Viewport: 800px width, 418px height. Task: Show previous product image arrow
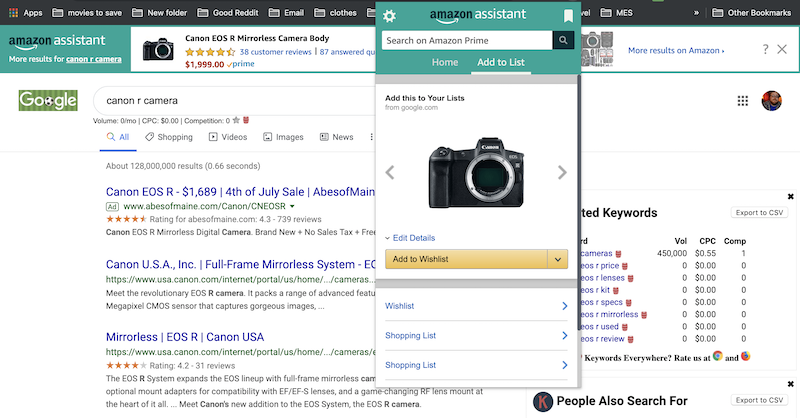[x=390, y=173]
